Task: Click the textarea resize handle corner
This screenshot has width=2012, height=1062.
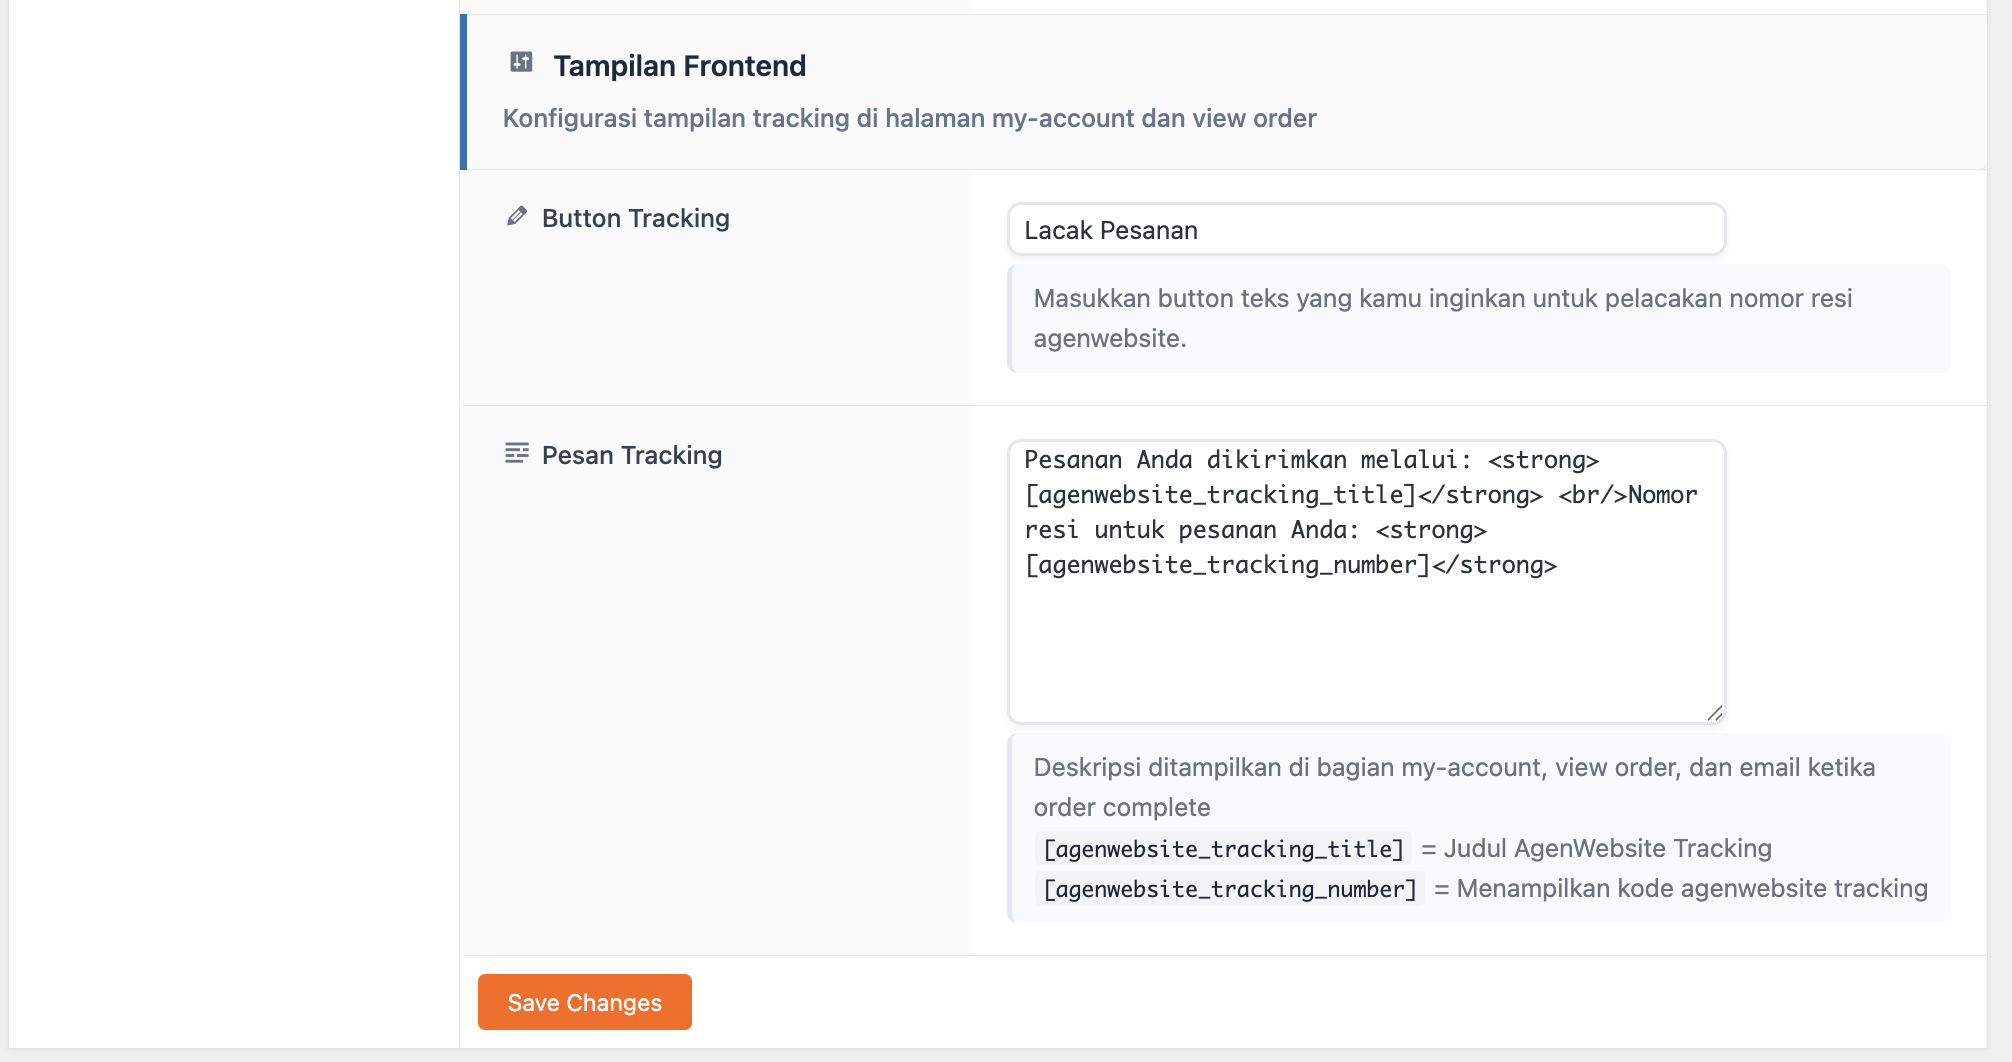Action: point(1714,713)
